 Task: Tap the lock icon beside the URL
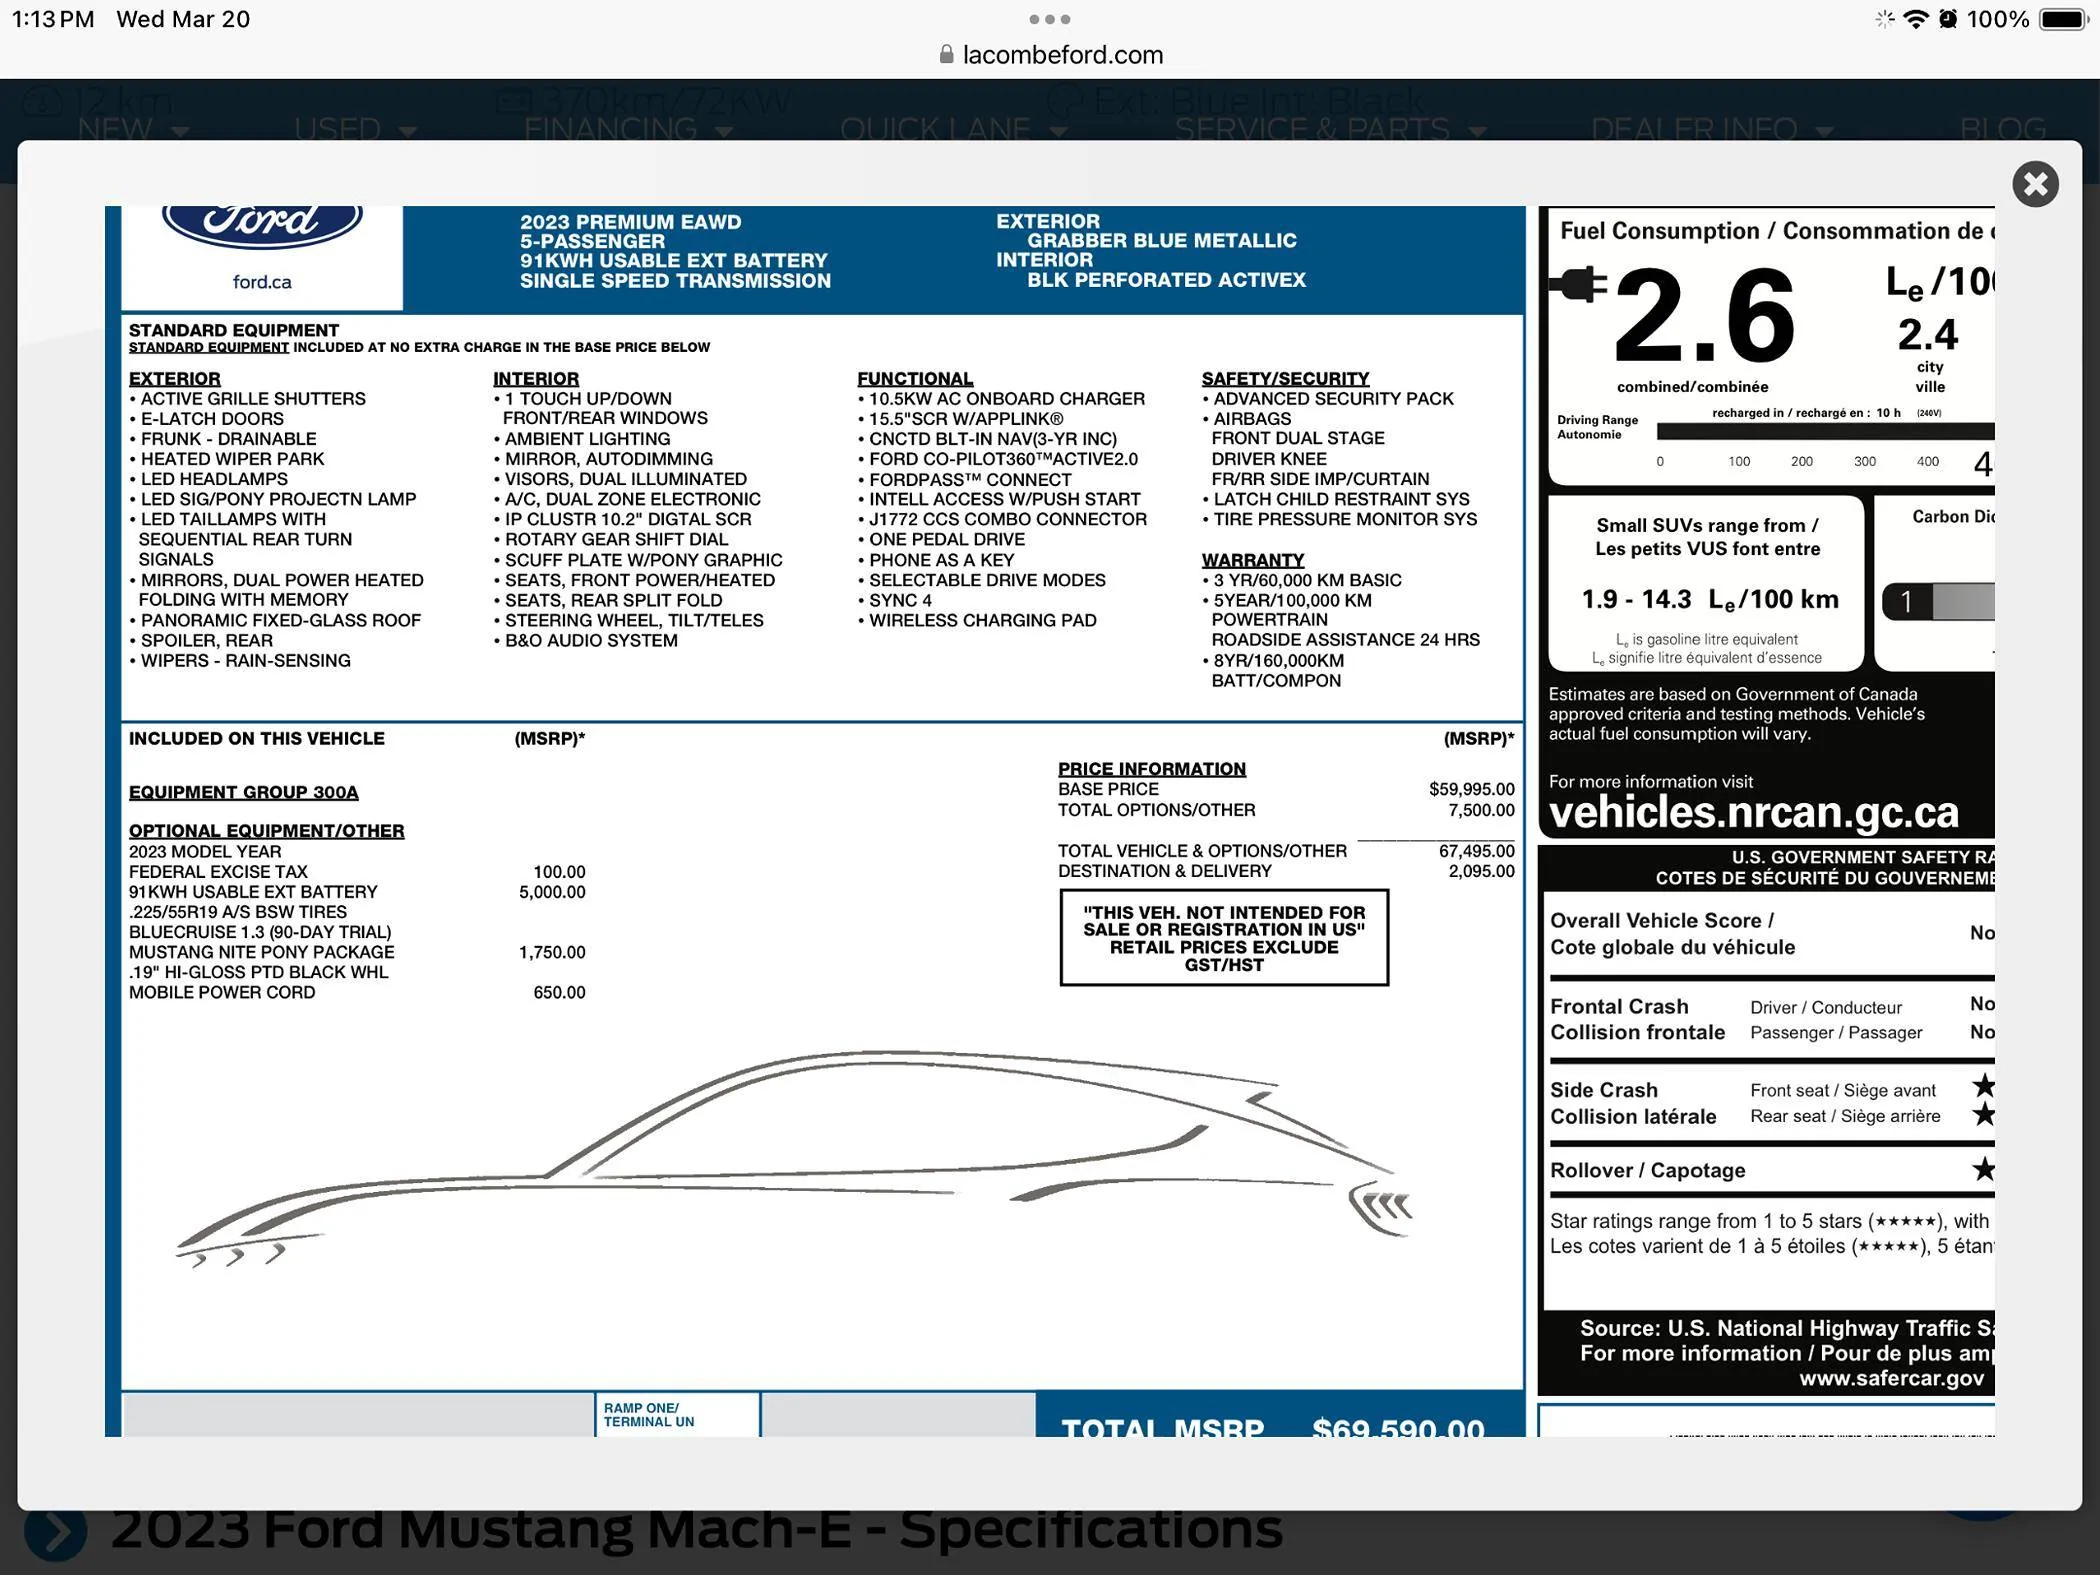(x=946, y=55)
